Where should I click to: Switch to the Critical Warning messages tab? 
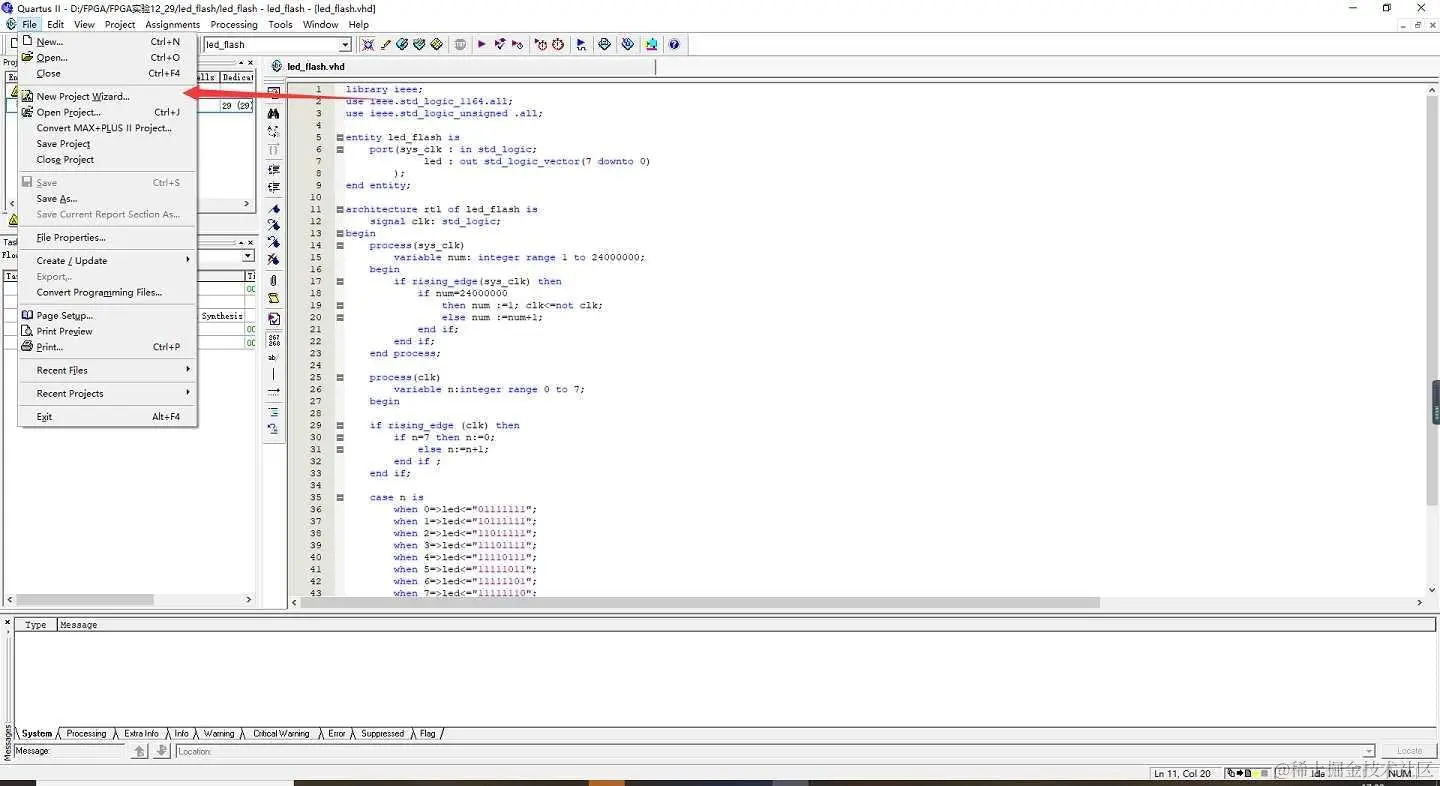click(281, 734)
